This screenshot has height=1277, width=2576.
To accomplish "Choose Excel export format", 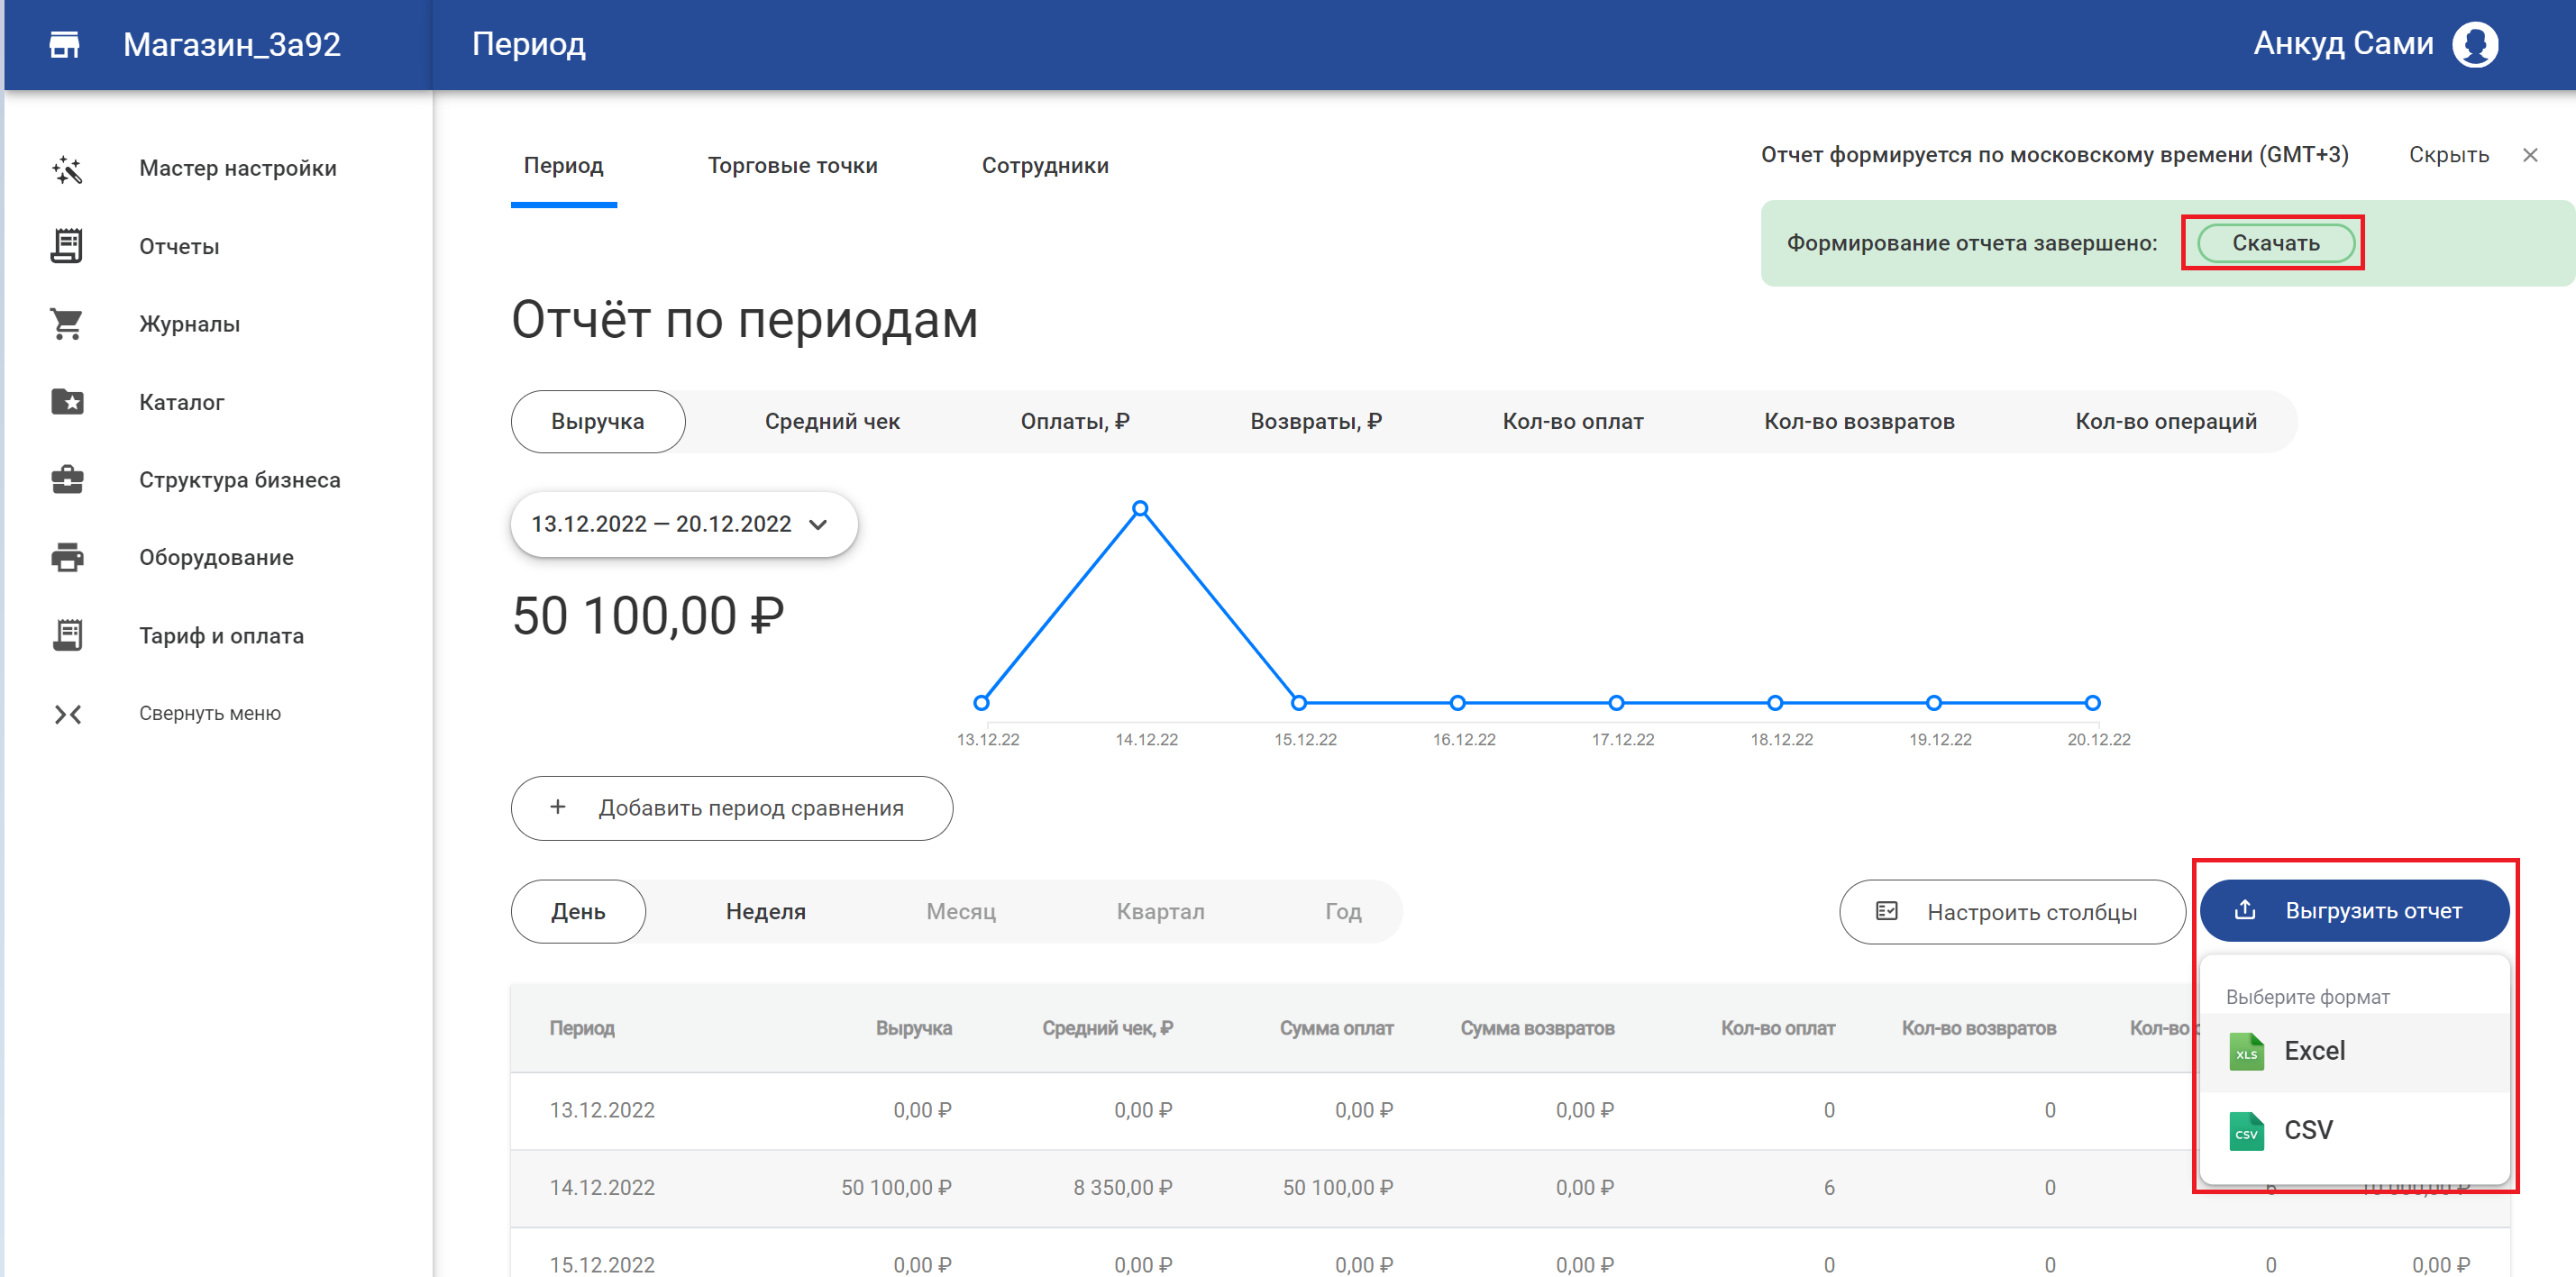I will pyautogui.click(x=2355, y=1052).
